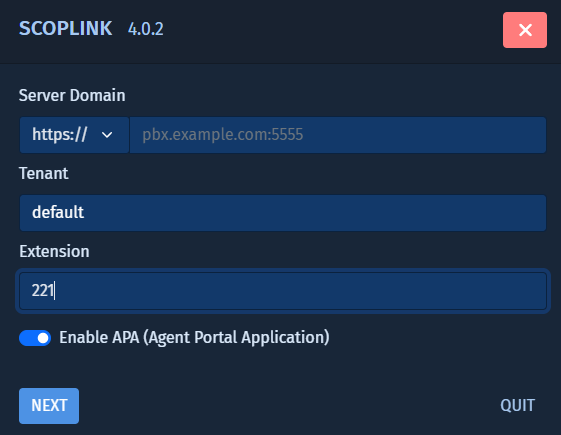Image resolution: width=561 pixels, height=435 pixels.
Task: Open the https:// protocol dropdown
Action: (x=74, y=135)
